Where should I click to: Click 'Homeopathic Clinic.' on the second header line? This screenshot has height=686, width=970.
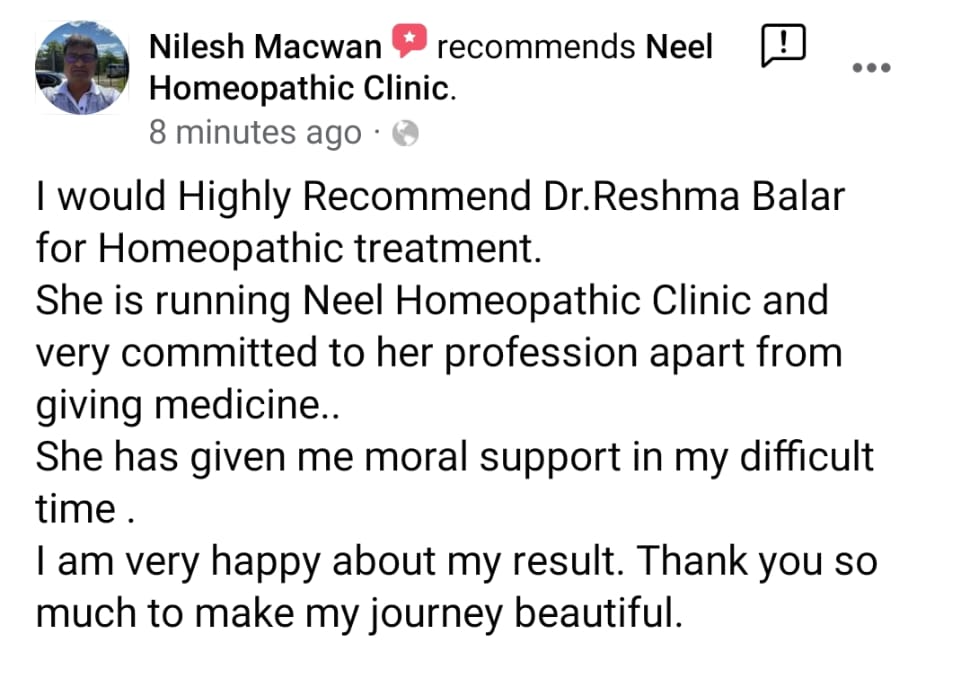(302, 89)
